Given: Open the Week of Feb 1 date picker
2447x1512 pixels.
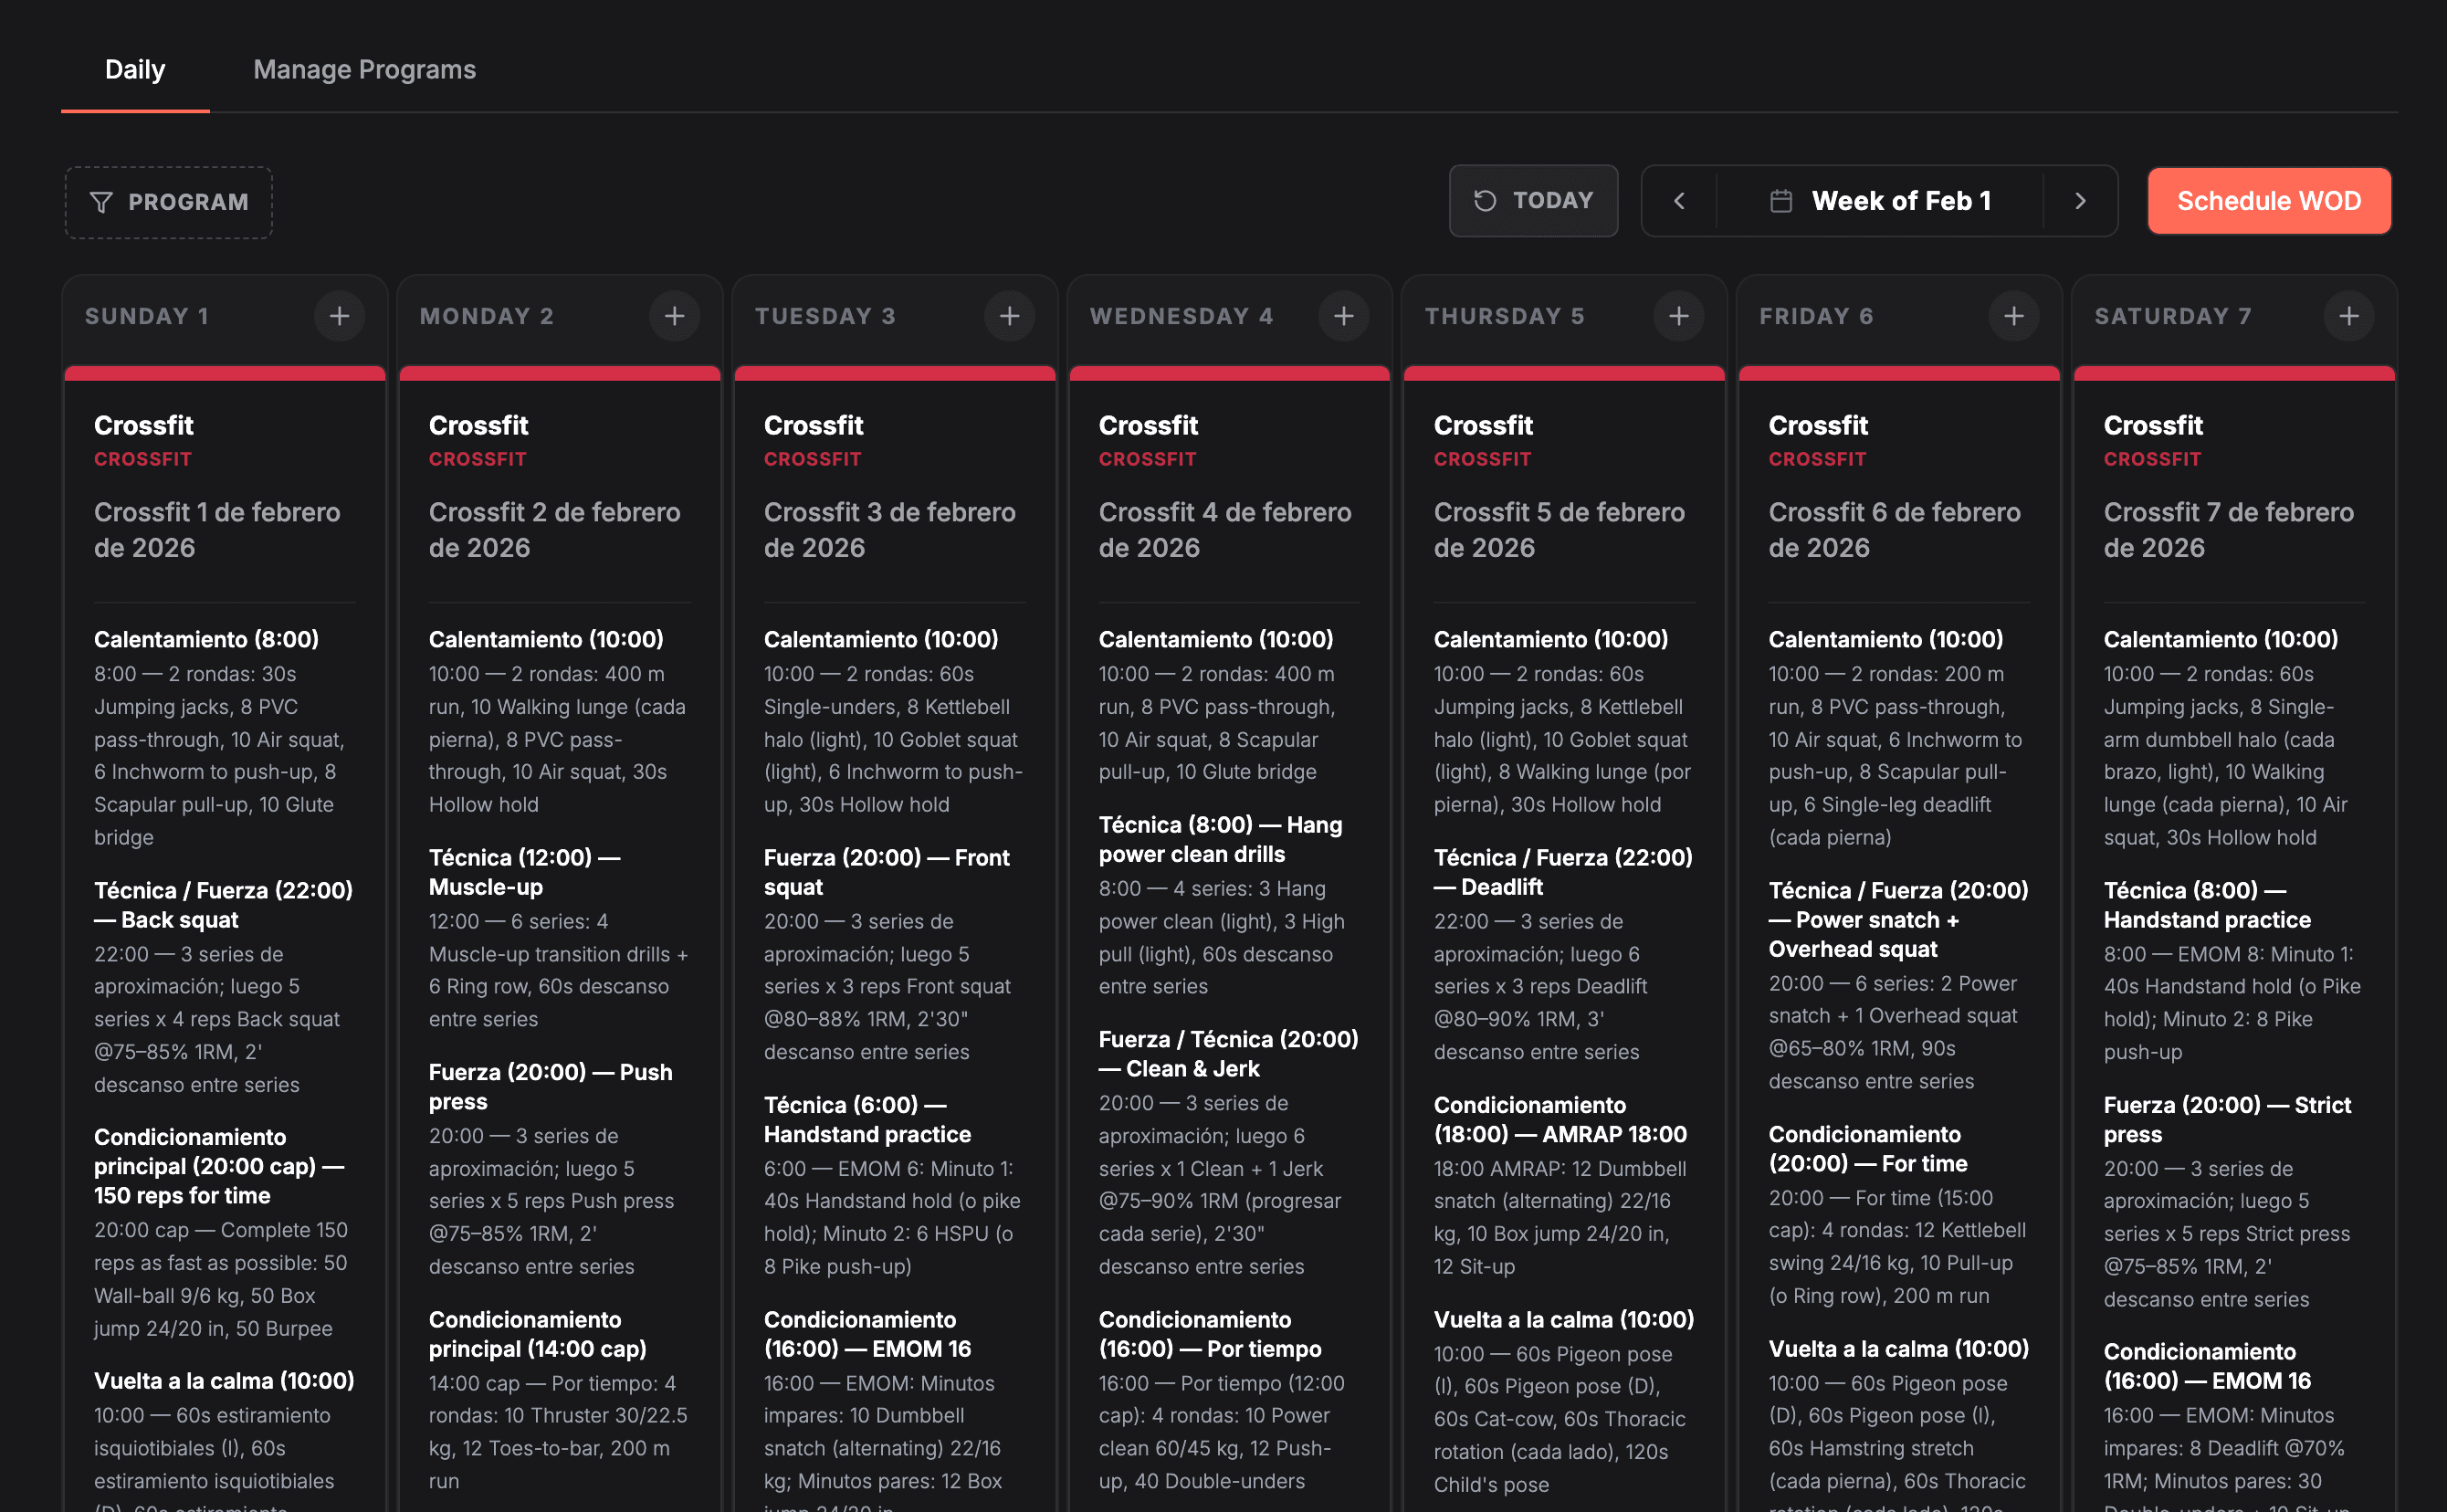Looking at the screenshot, I should [x=1900, y=201].
